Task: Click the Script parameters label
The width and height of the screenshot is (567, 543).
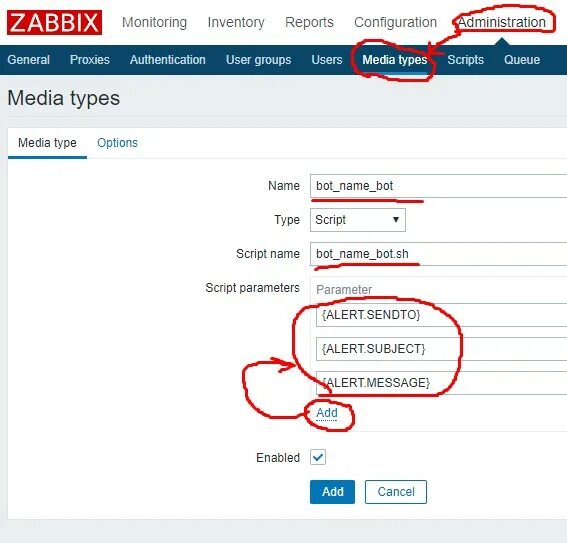Action: coord(252,288)
